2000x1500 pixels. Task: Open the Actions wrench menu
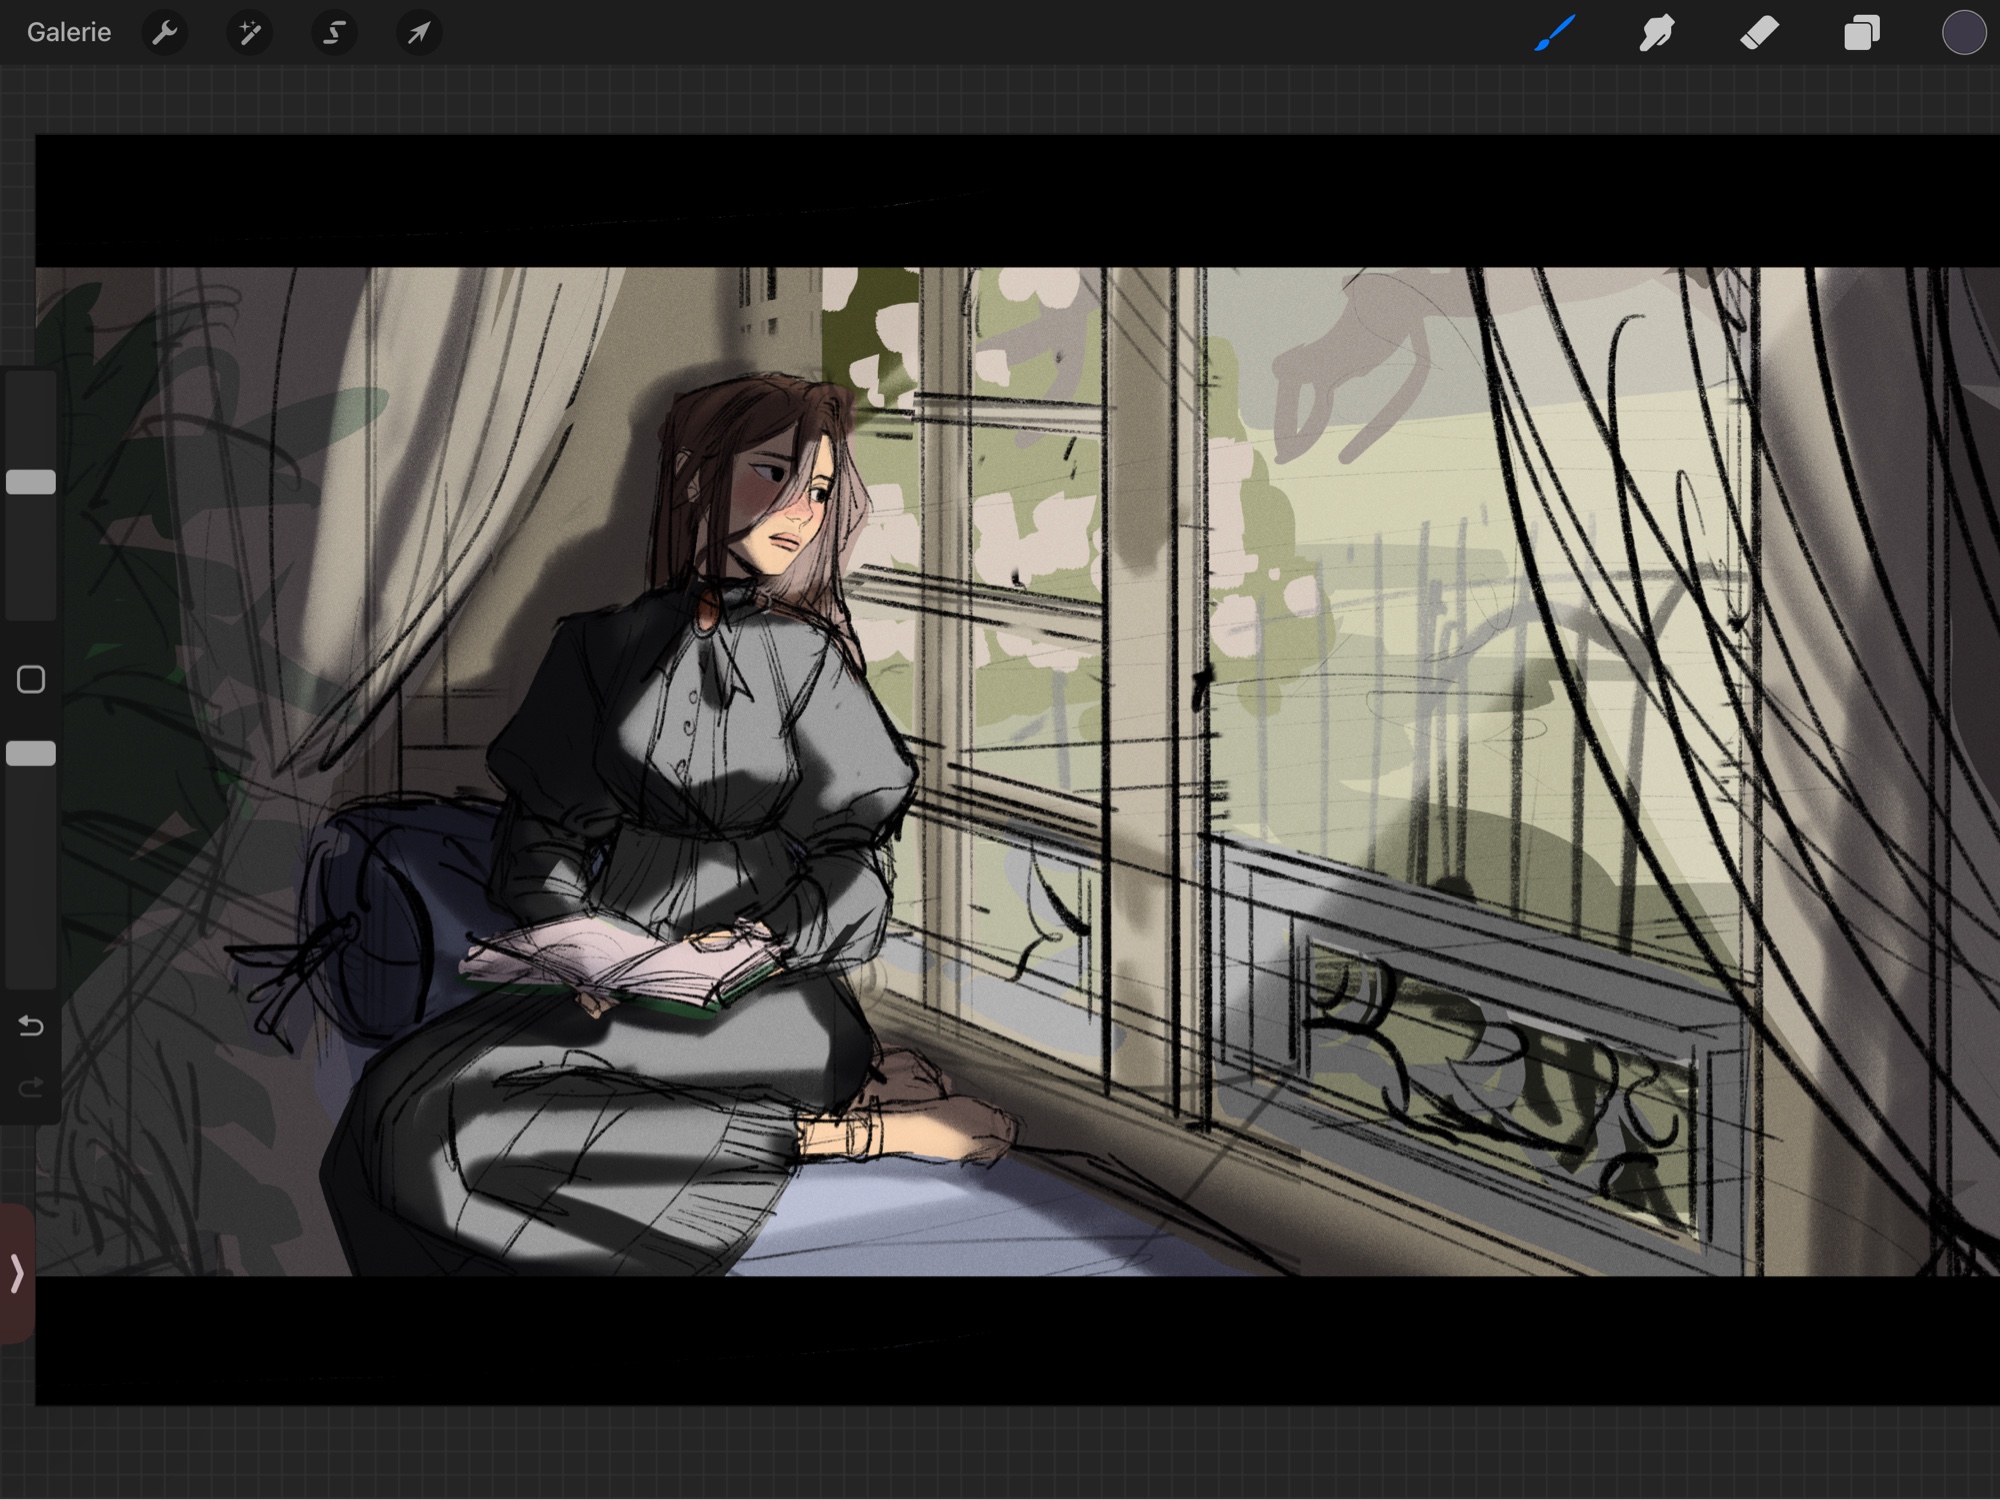point(165,33)
